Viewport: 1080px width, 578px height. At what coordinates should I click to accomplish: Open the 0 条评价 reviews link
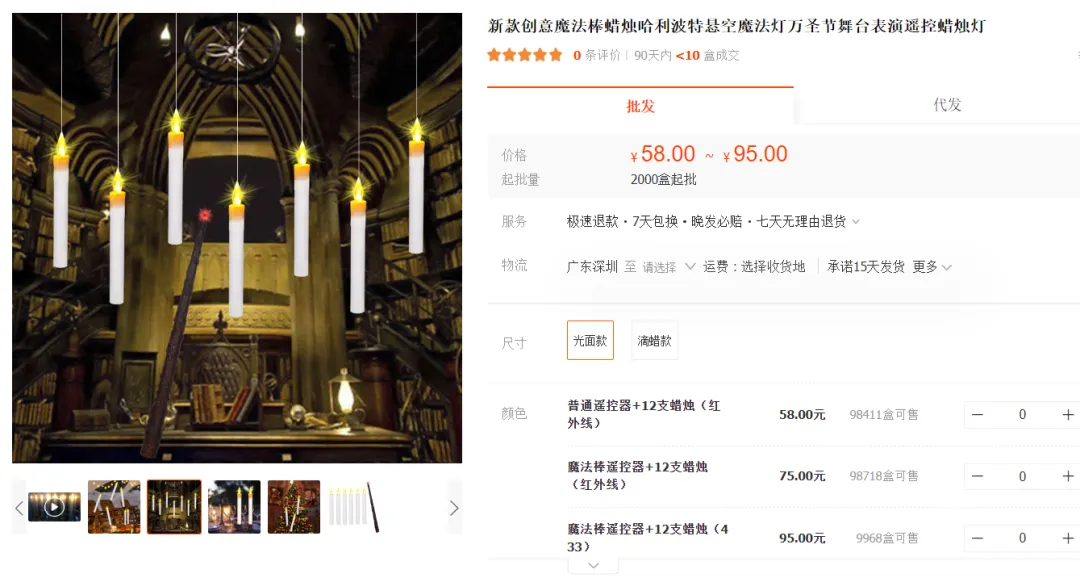pos(596,55)
